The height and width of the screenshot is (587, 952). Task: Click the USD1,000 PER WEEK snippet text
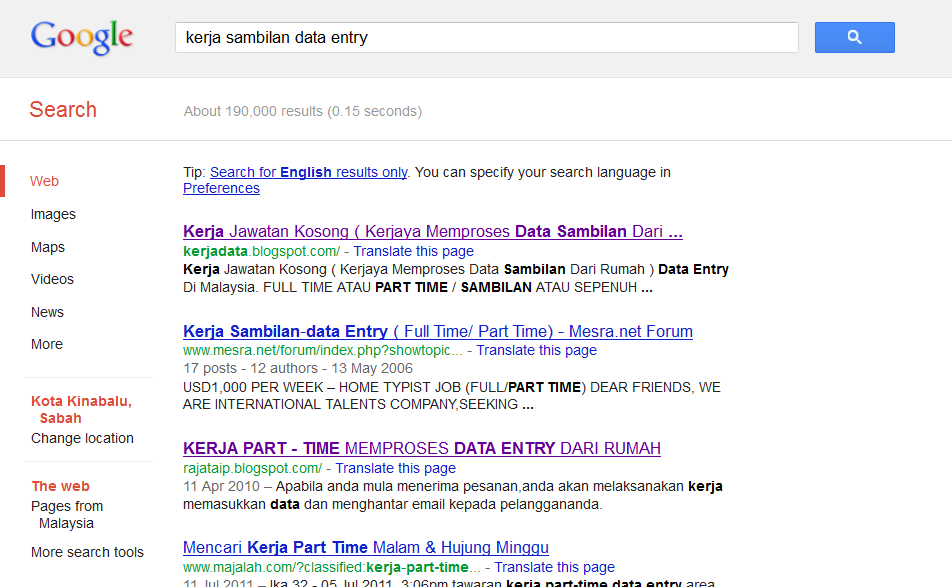452,396
